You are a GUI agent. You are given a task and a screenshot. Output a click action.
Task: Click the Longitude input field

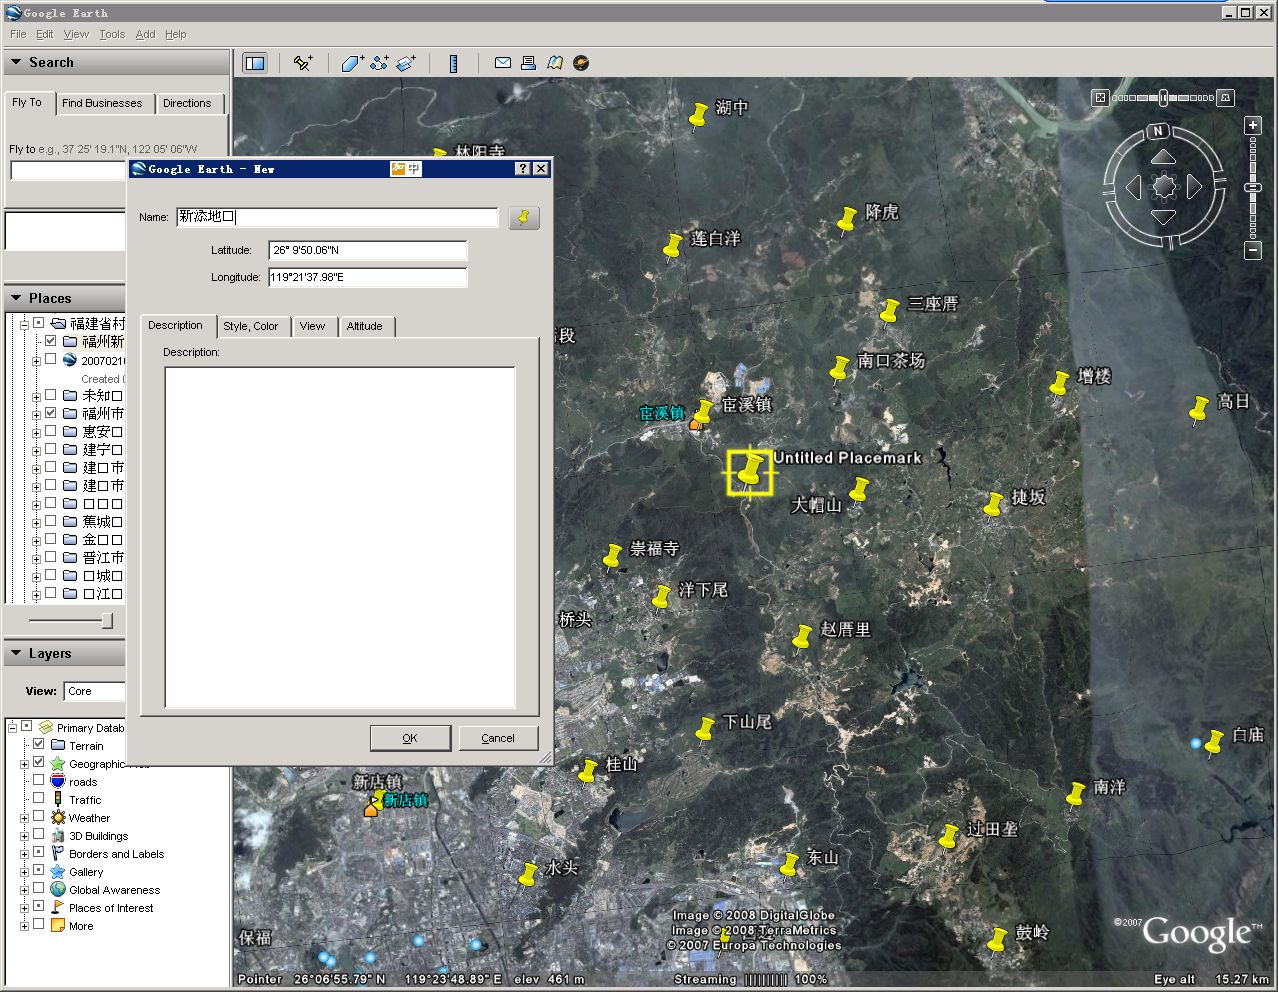pyautogui.click(x=368, y=277)
